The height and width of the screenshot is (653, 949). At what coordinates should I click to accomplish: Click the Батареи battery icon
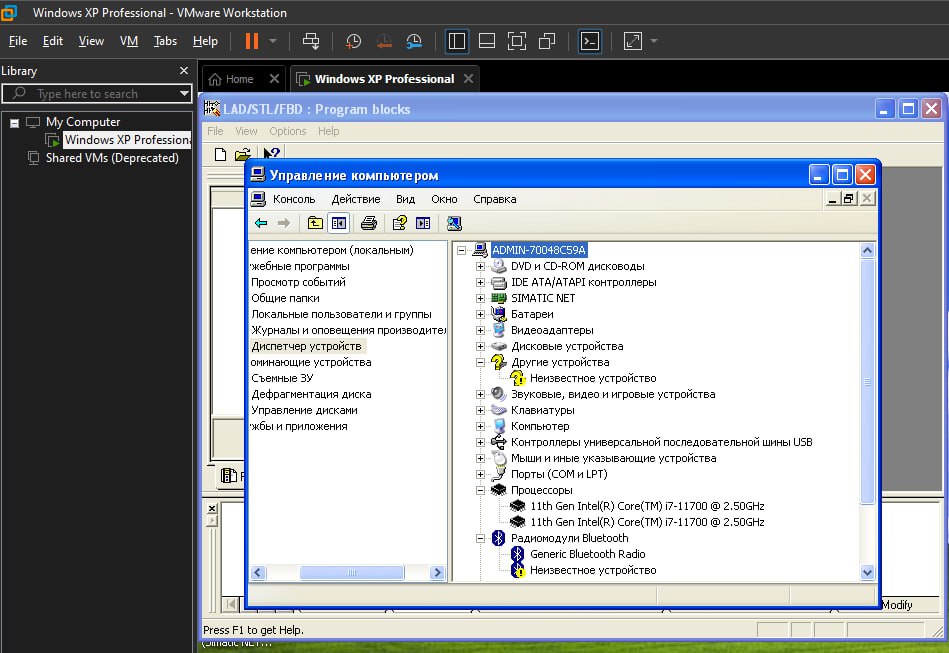[499, 314]
